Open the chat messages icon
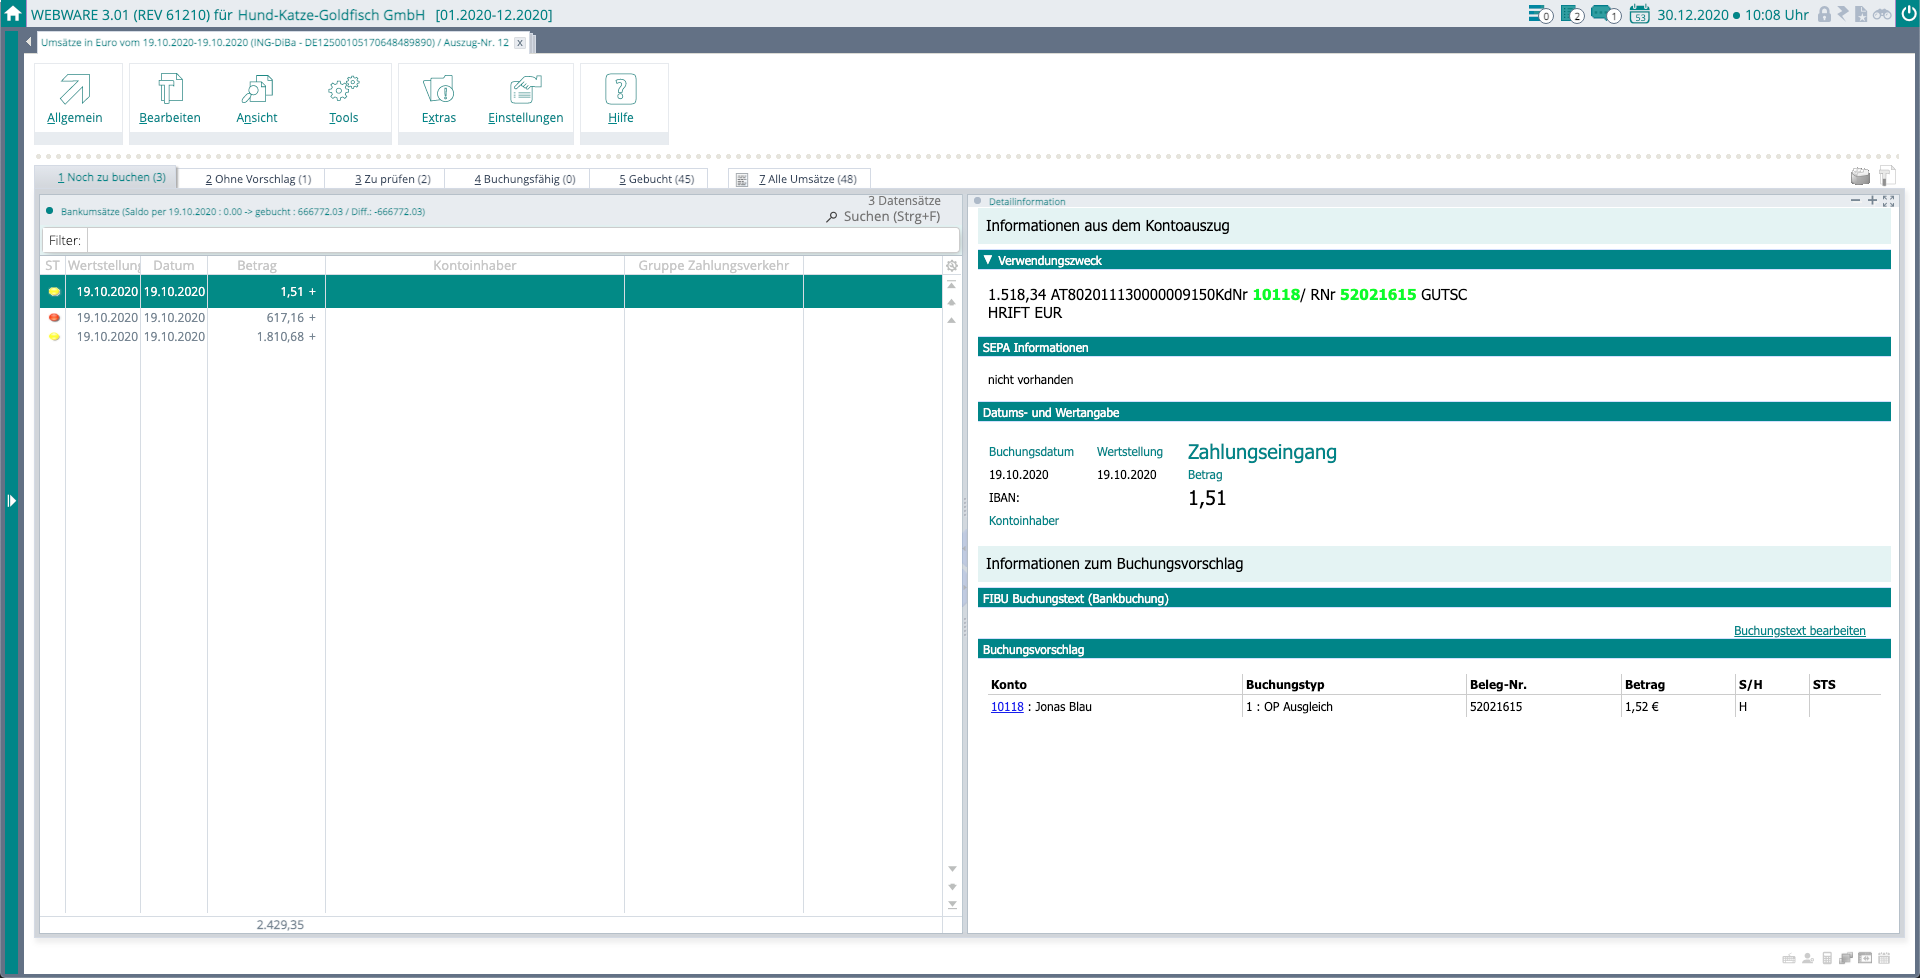The width and height of the screenshot is (1920, 978). [x=1603, y=14]
